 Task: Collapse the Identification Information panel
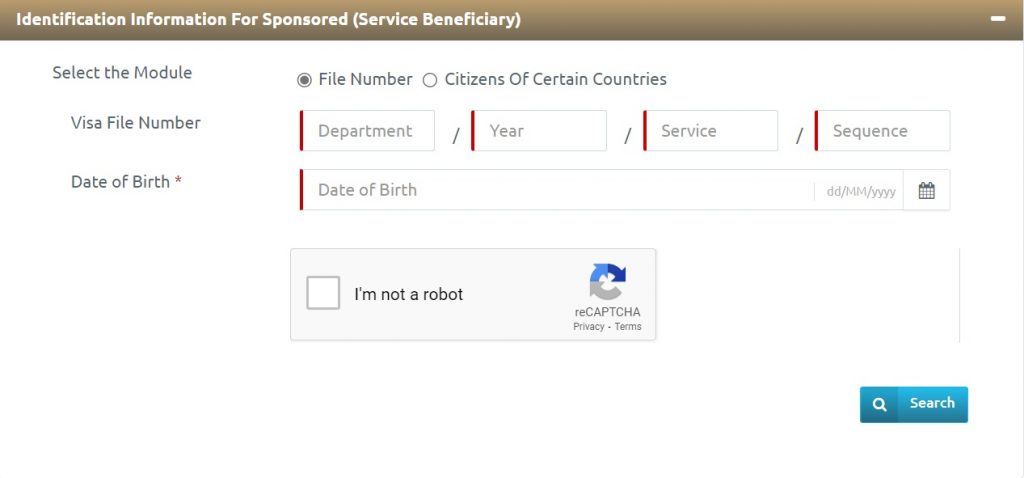pos(998,19)
